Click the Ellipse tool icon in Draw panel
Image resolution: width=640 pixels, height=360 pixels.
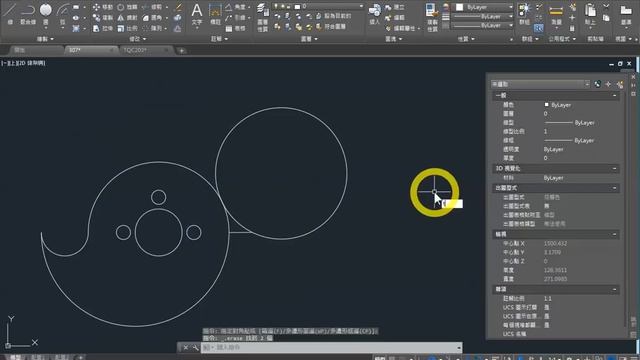[76, 18]
